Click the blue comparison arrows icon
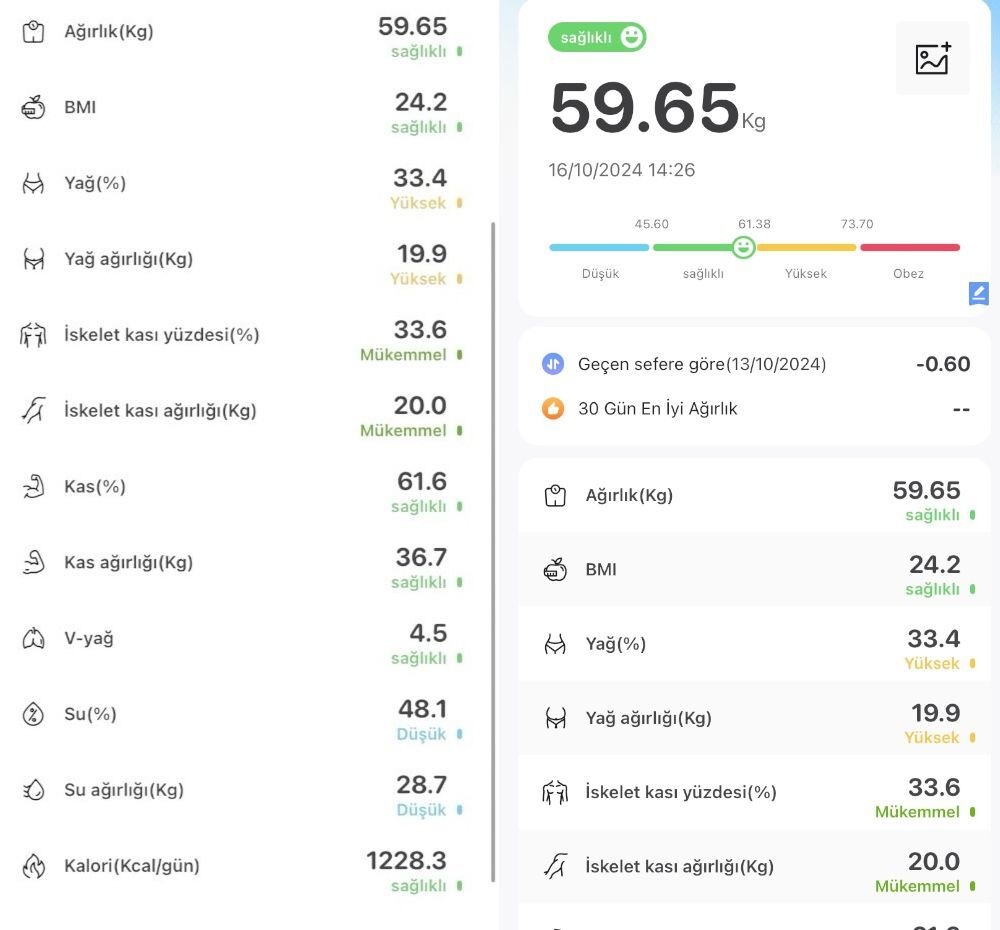Screen dimensions: 1000x930 (553, 364)
